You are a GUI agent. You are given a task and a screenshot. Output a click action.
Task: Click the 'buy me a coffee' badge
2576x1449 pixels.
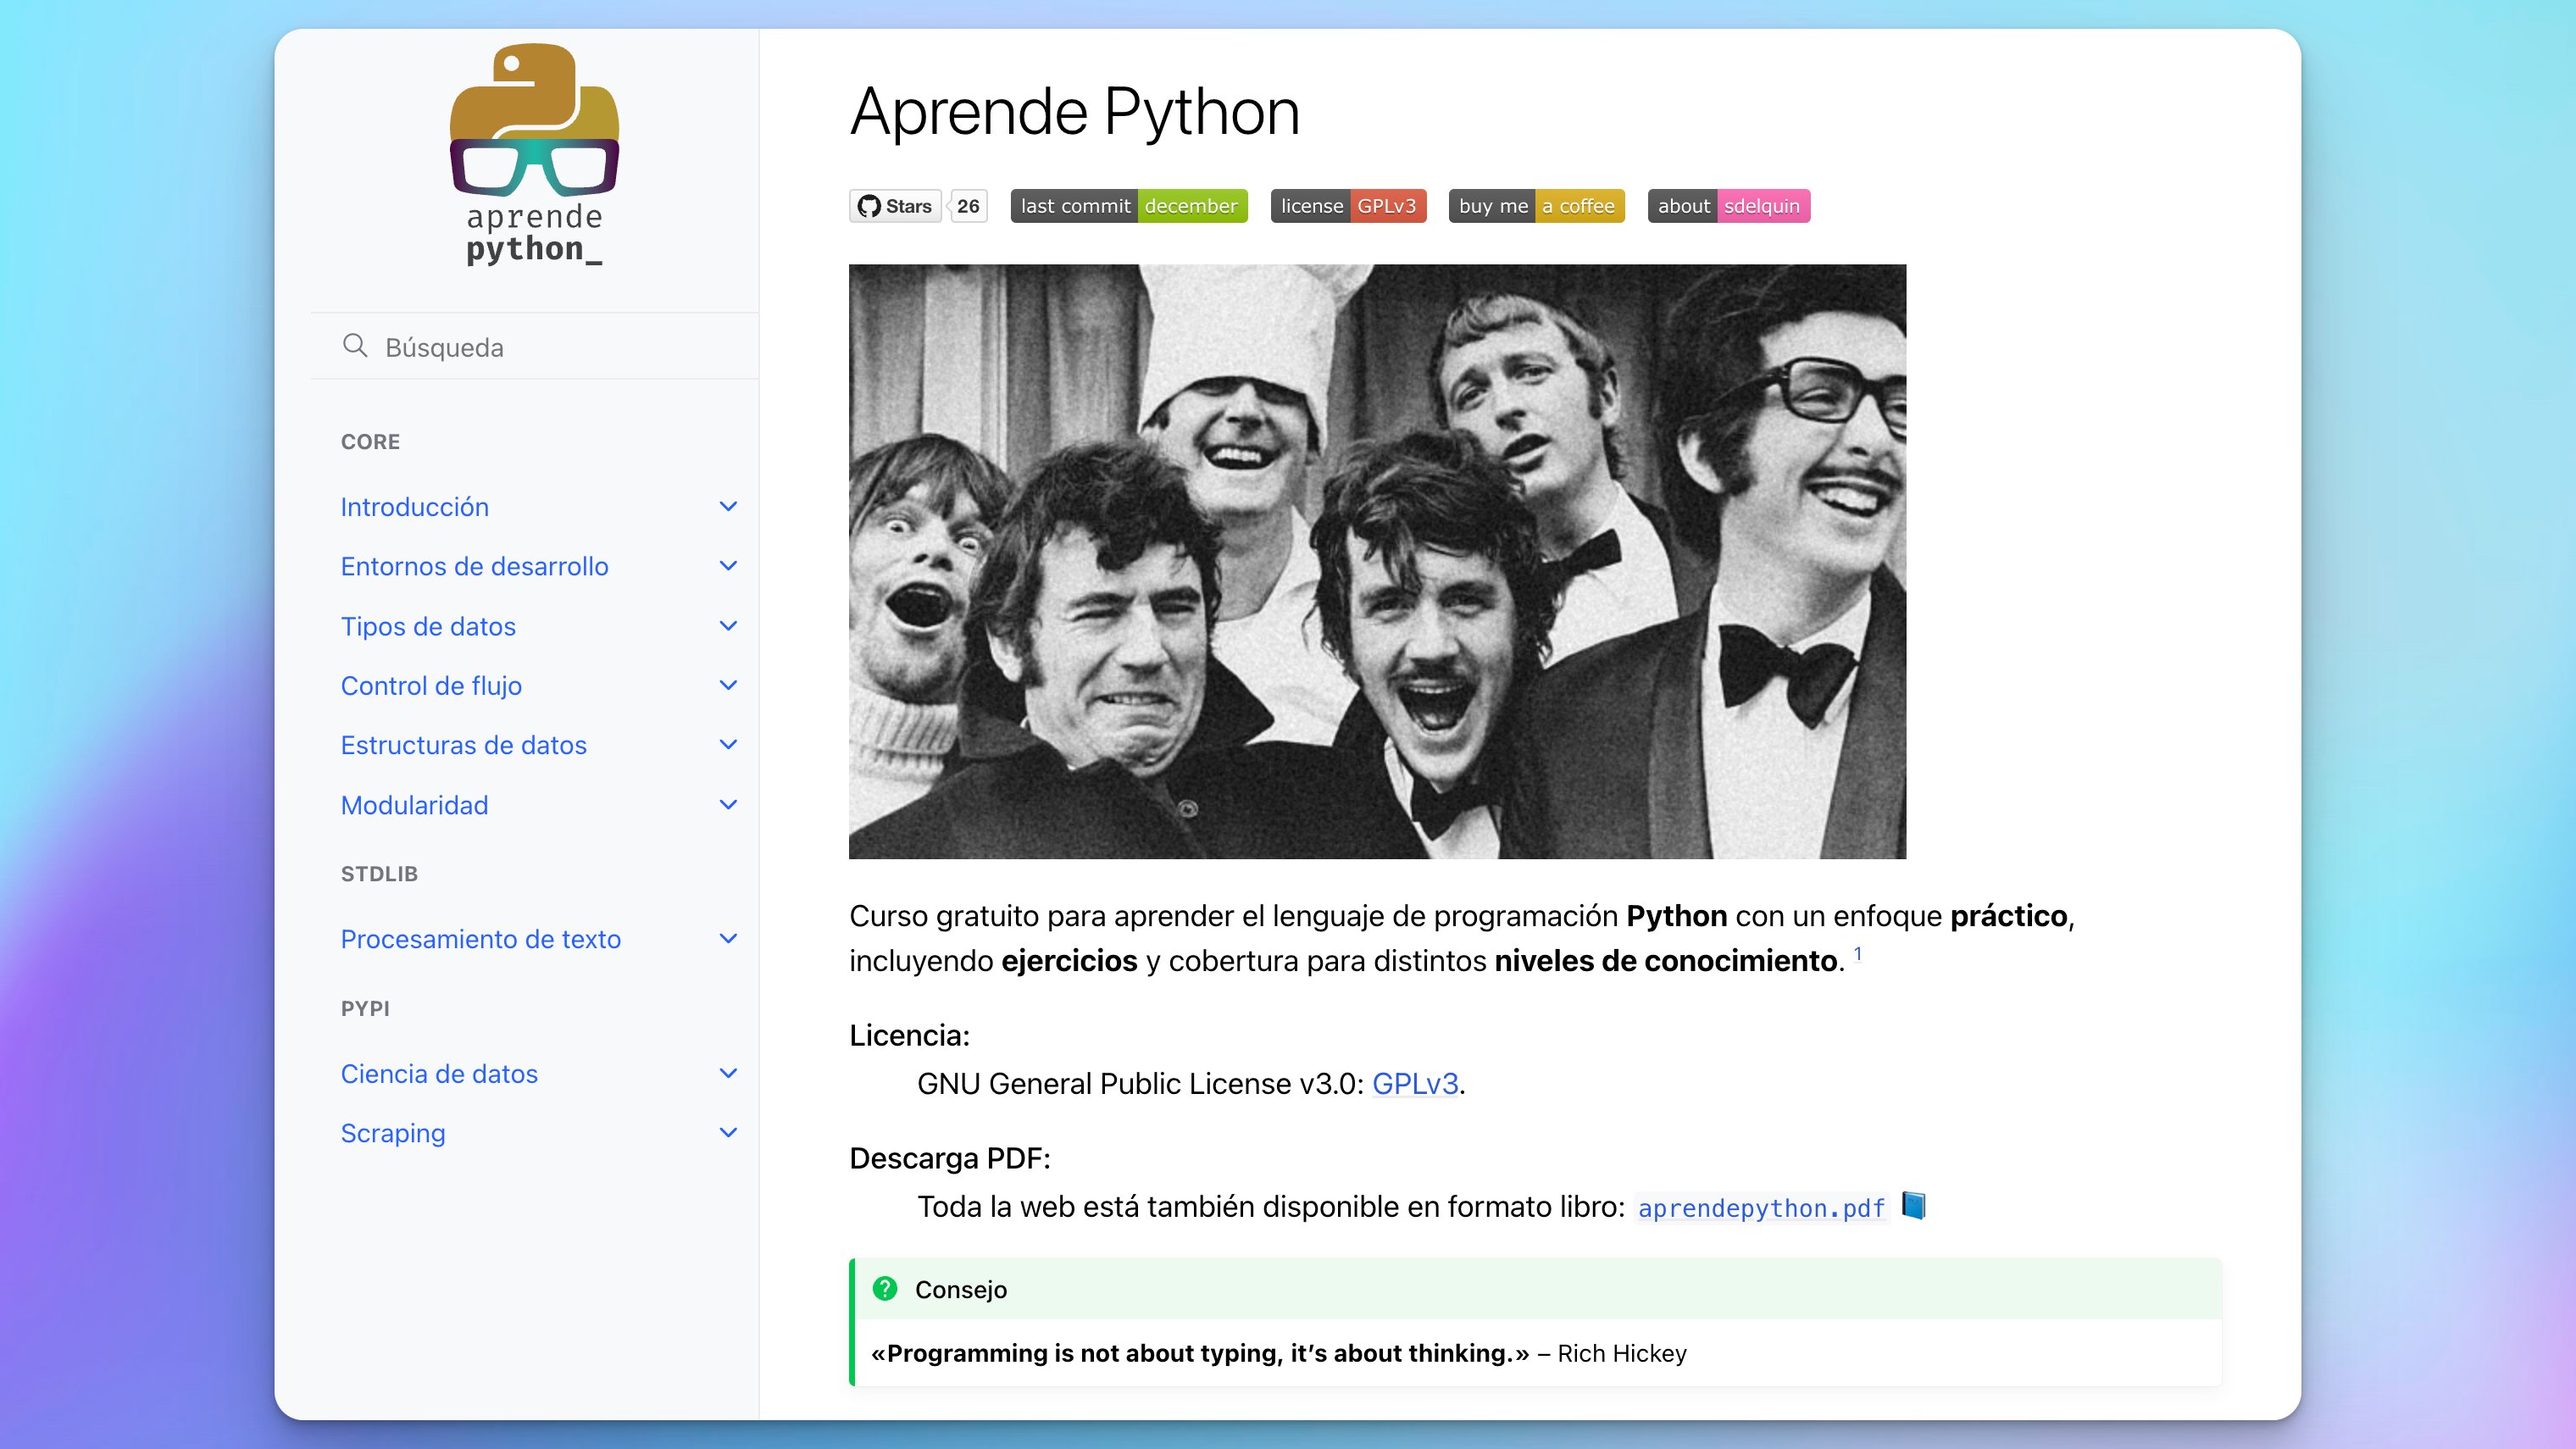pos(1537,206)
